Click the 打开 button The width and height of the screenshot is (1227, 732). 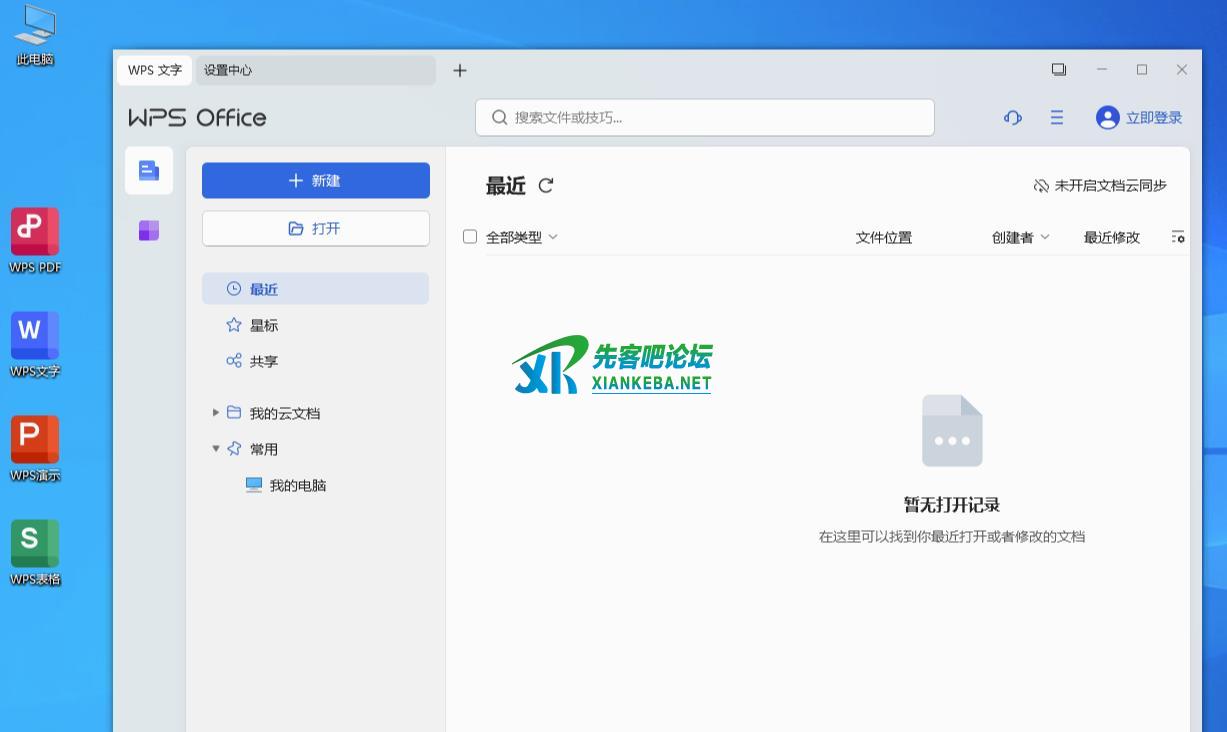pos(316,229)
